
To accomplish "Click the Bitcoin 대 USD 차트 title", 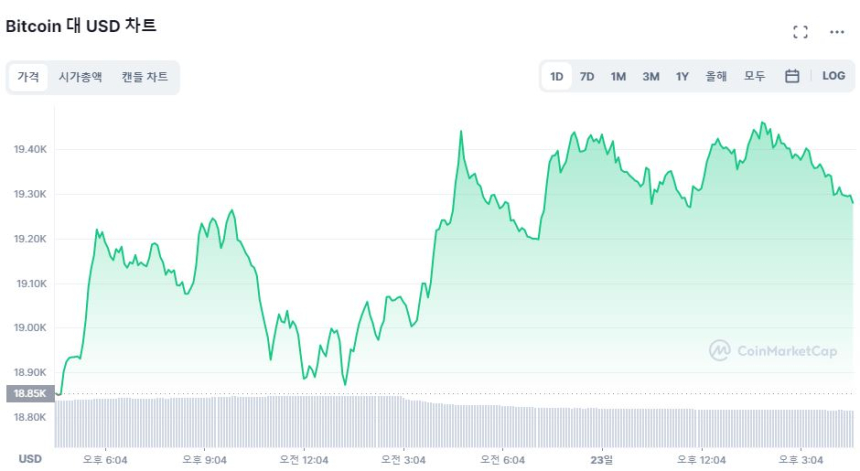I will pyautogui.click(x=81, y=26).
